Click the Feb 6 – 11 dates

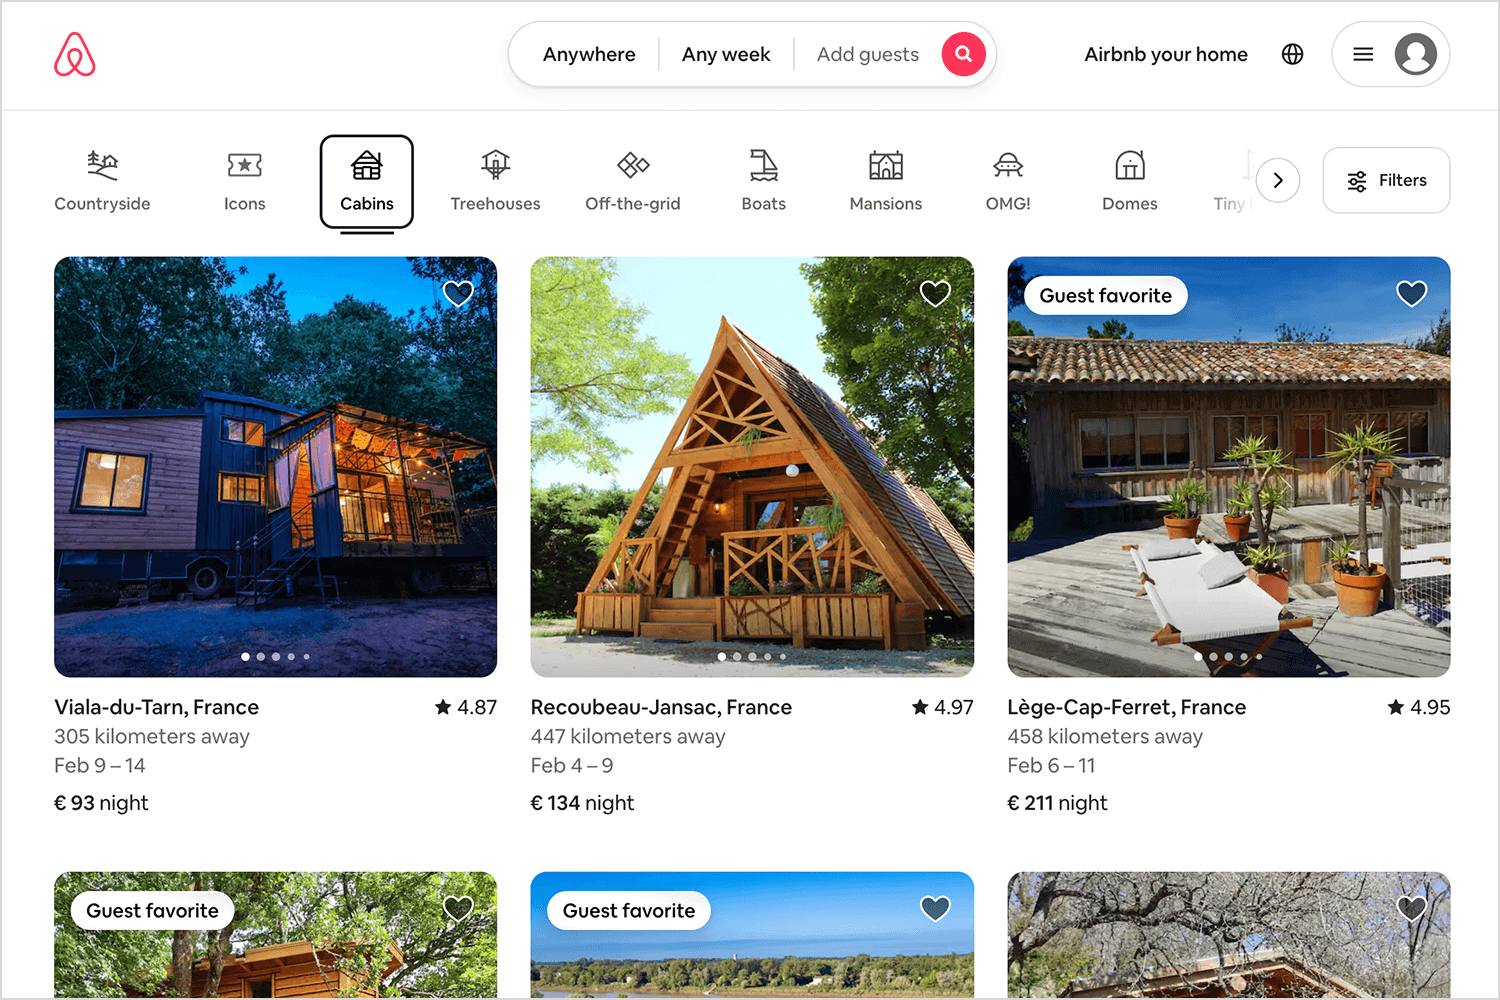point(1052,765)
